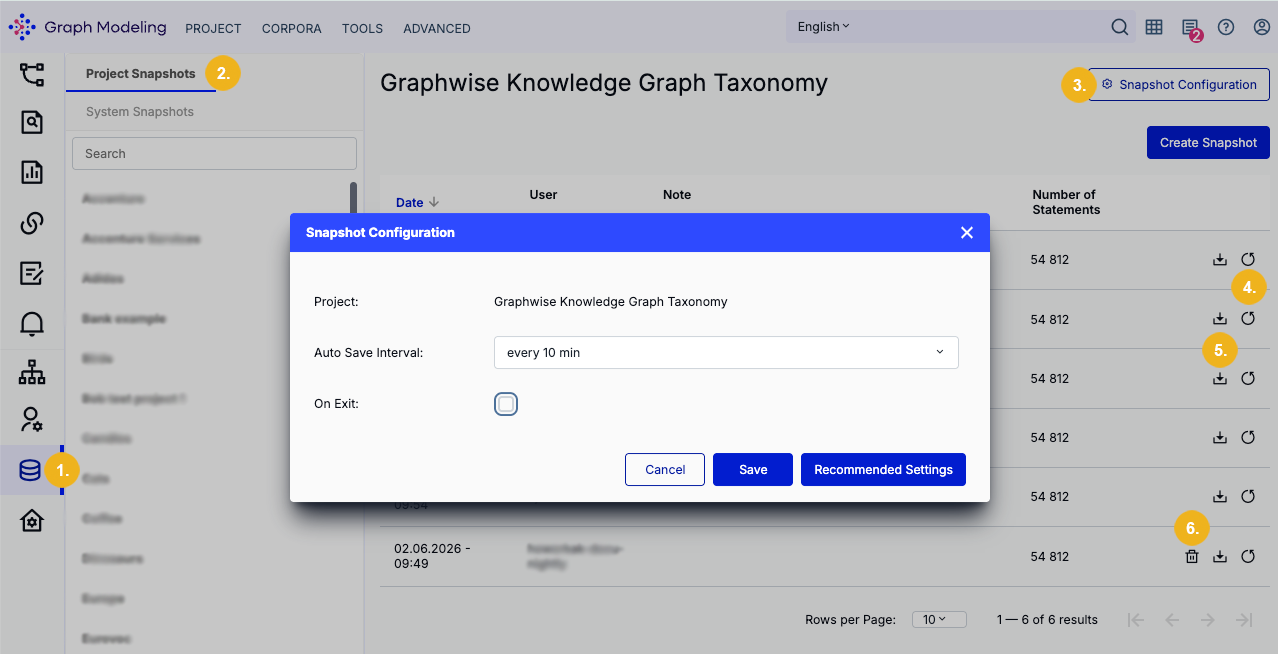Screen dimensions: 1278x654
Task: Sort the table by Date column
Action: point(417,202)
